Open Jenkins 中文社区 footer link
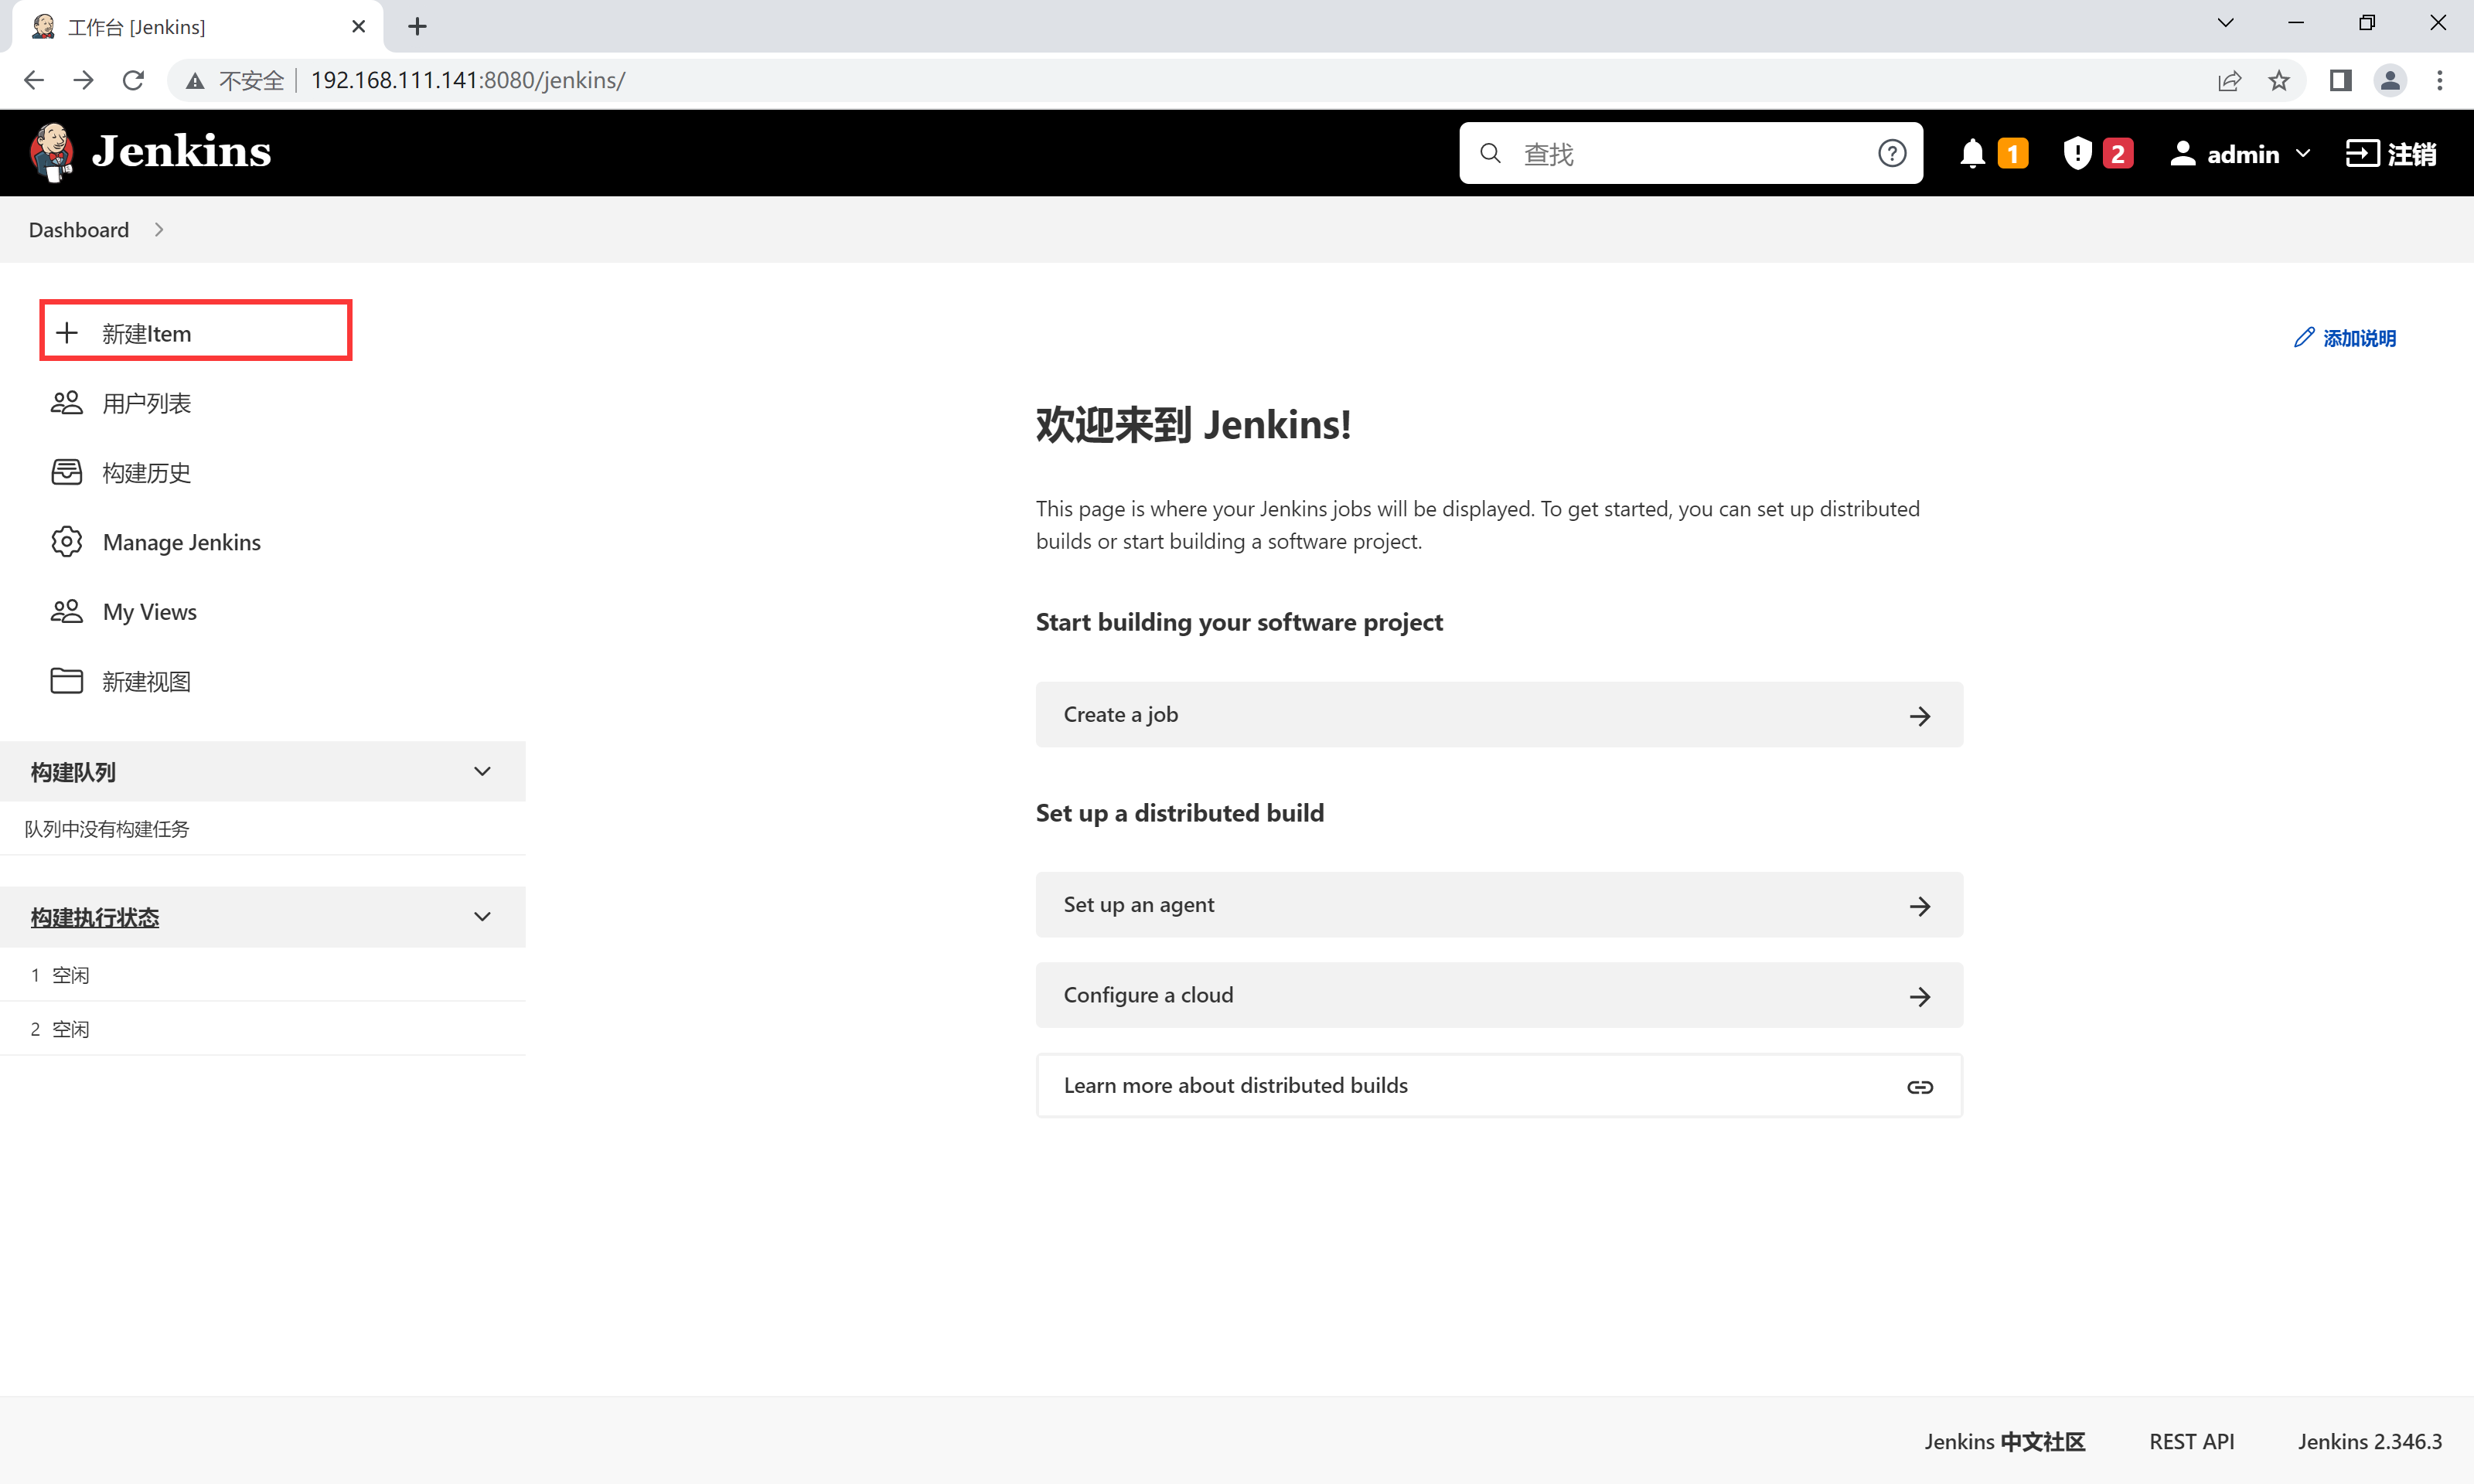 coord(2003,1441)
